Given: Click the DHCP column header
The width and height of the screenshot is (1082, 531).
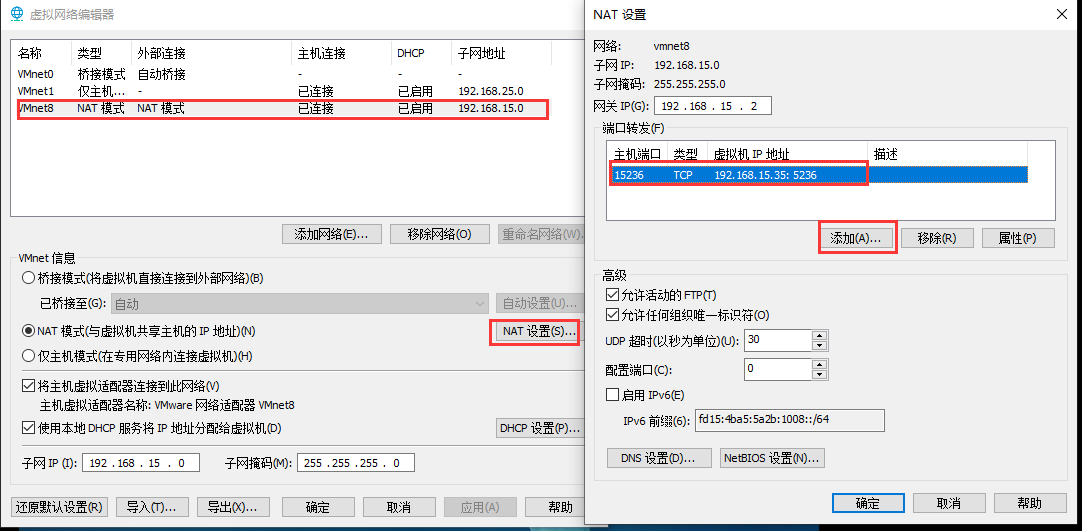Looking at the screenshot, I should point(422,53).
